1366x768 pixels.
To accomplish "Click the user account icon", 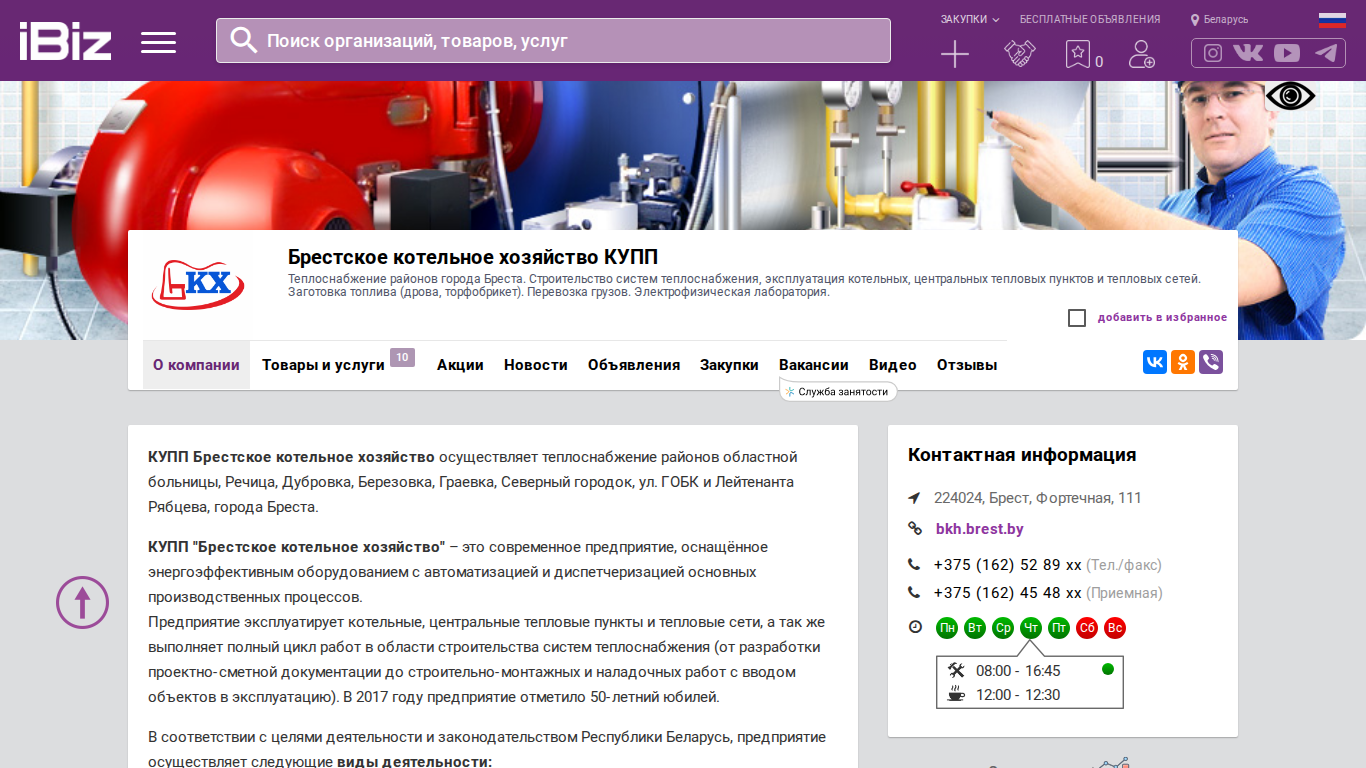I will tap(1141, 54).
